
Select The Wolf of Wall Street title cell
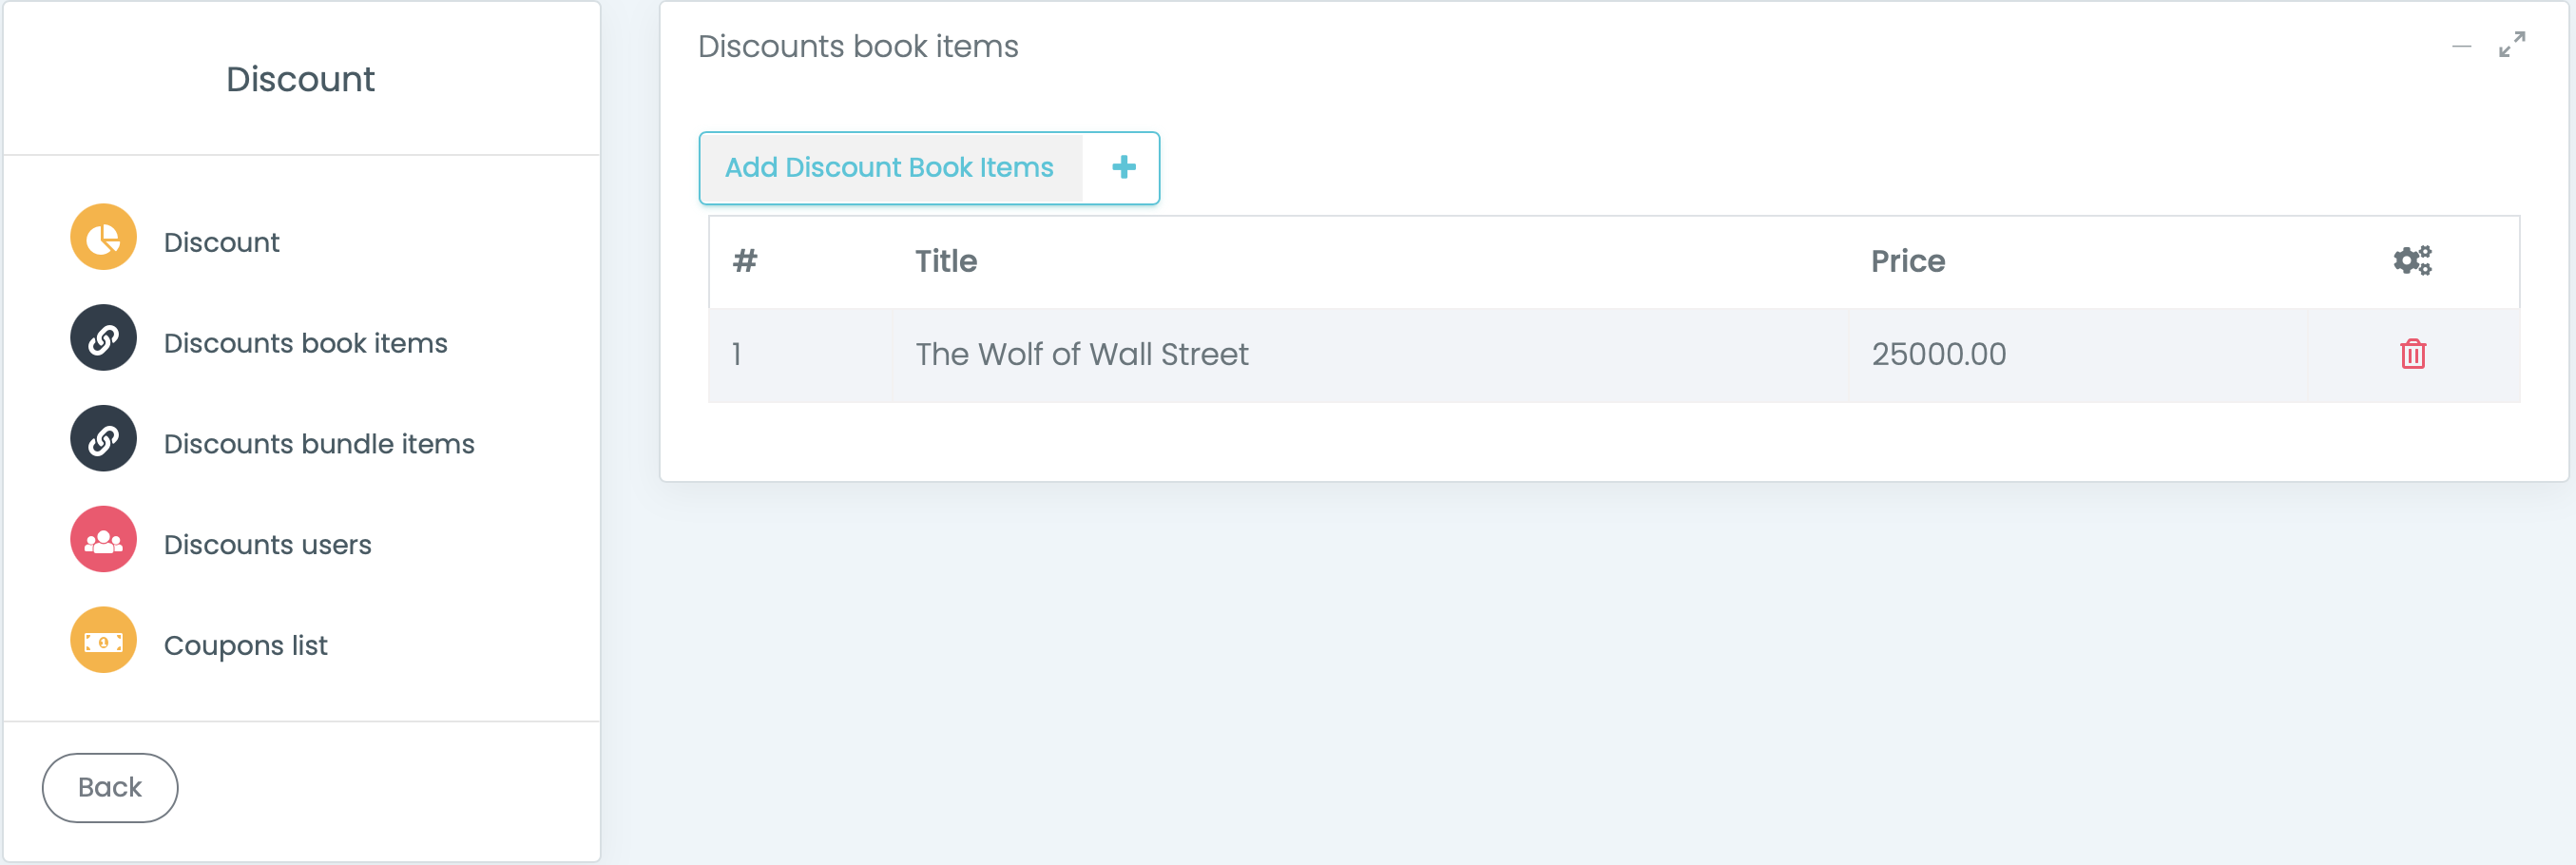[1081, 355]
